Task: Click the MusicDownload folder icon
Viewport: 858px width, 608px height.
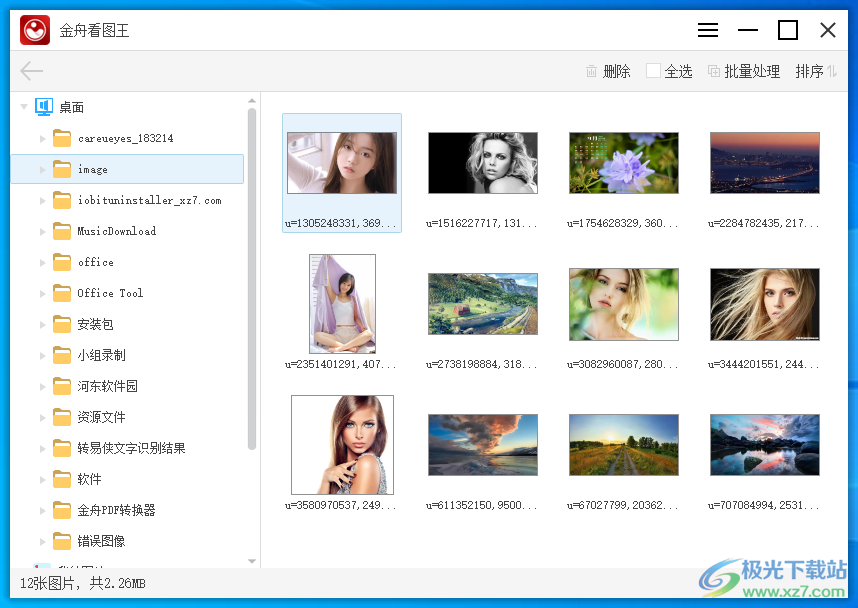Action: (62, 231)
